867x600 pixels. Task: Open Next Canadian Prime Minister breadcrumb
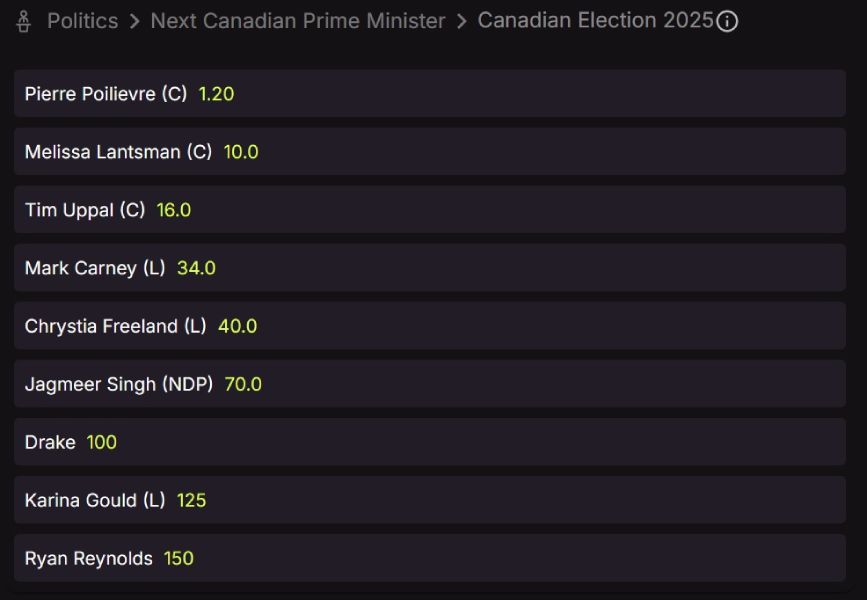[x=297, y=21]
